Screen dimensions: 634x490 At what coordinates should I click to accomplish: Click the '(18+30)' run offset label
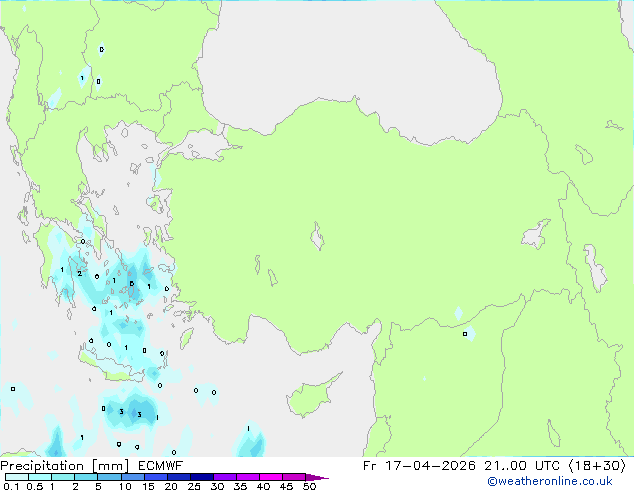click(597, 466)
